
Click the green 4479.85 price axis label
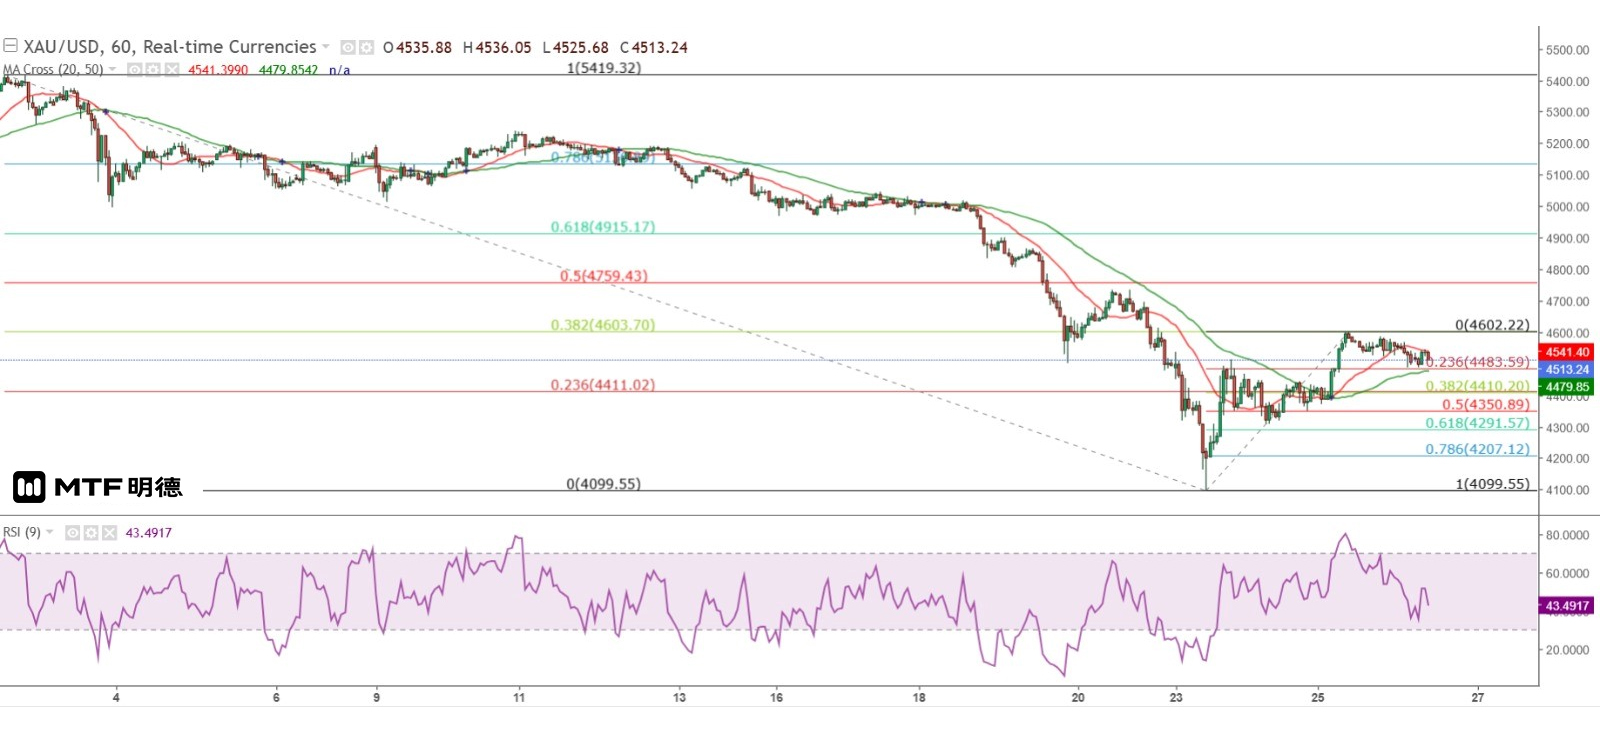1566,387
